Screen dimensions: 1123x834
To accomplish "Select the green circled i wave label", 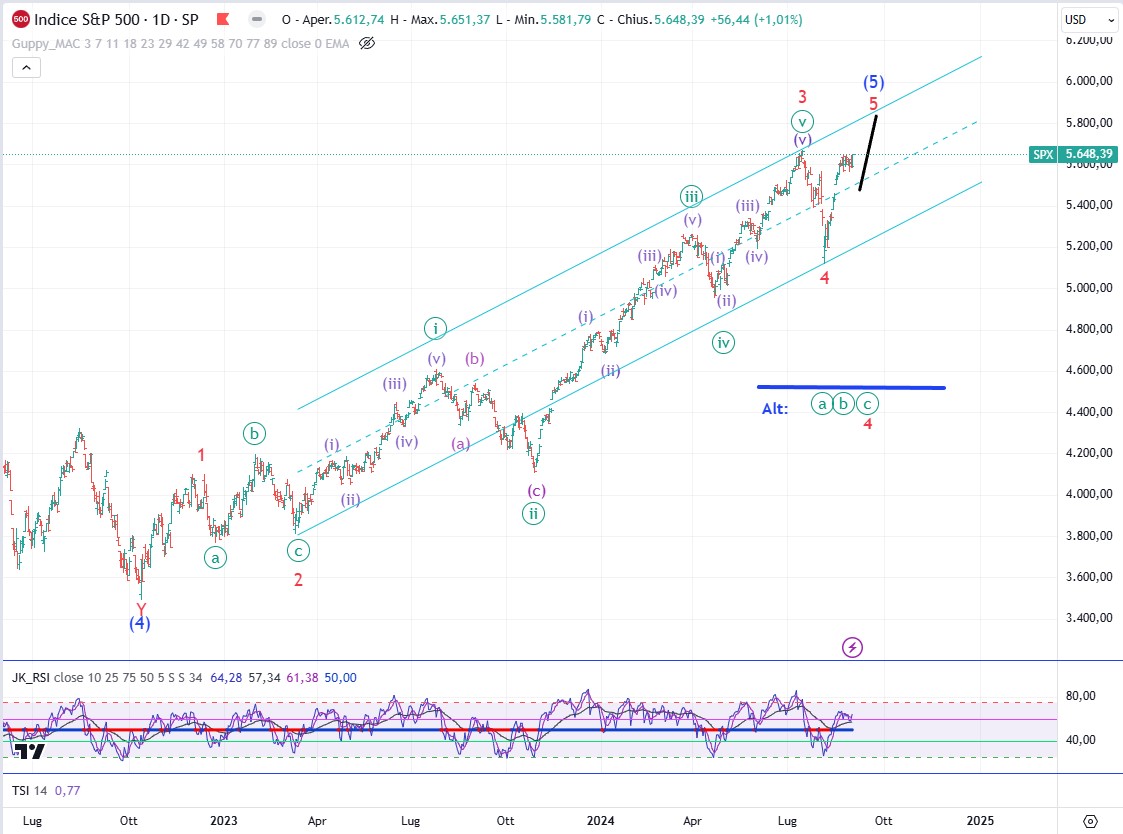I will click(435, 329).
